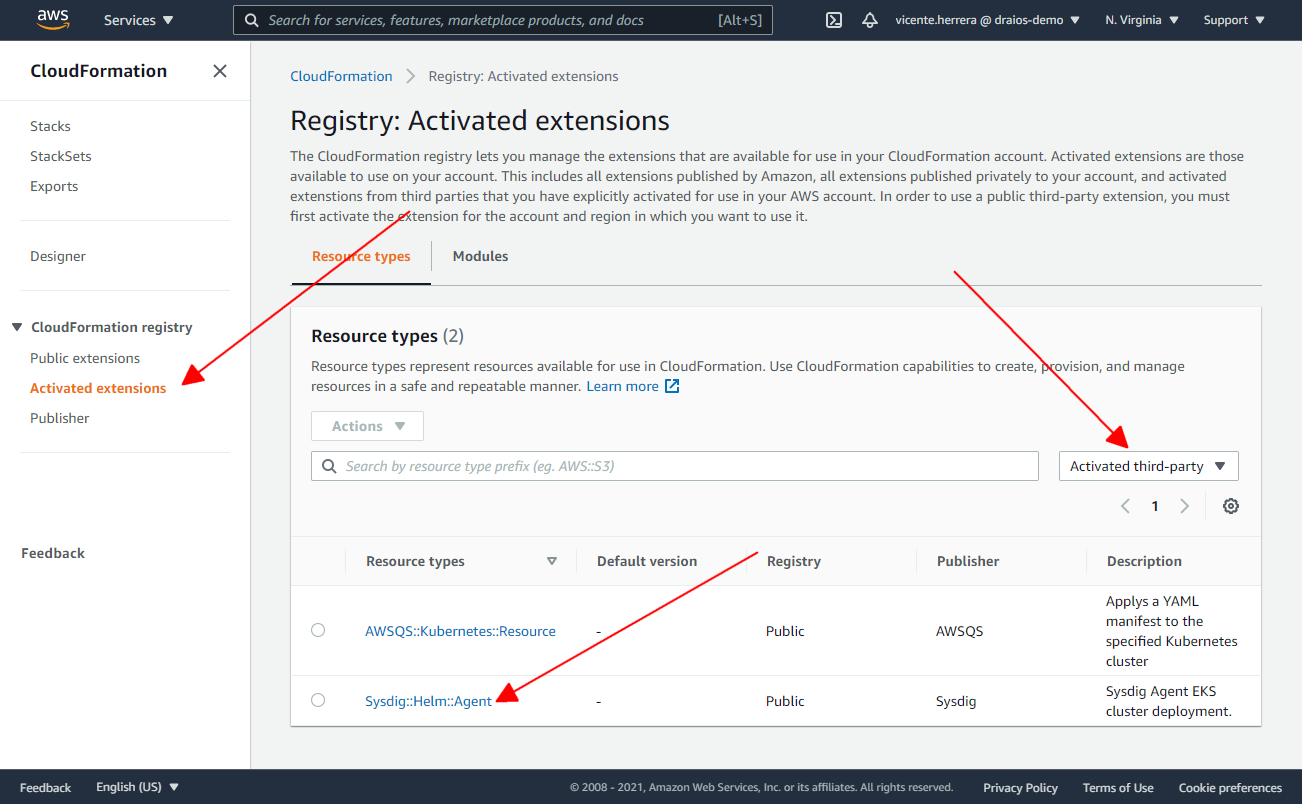Open Activated third-party filter dropdown
The height and width of the screenshot is (804, 1302).
[1149, 466]
